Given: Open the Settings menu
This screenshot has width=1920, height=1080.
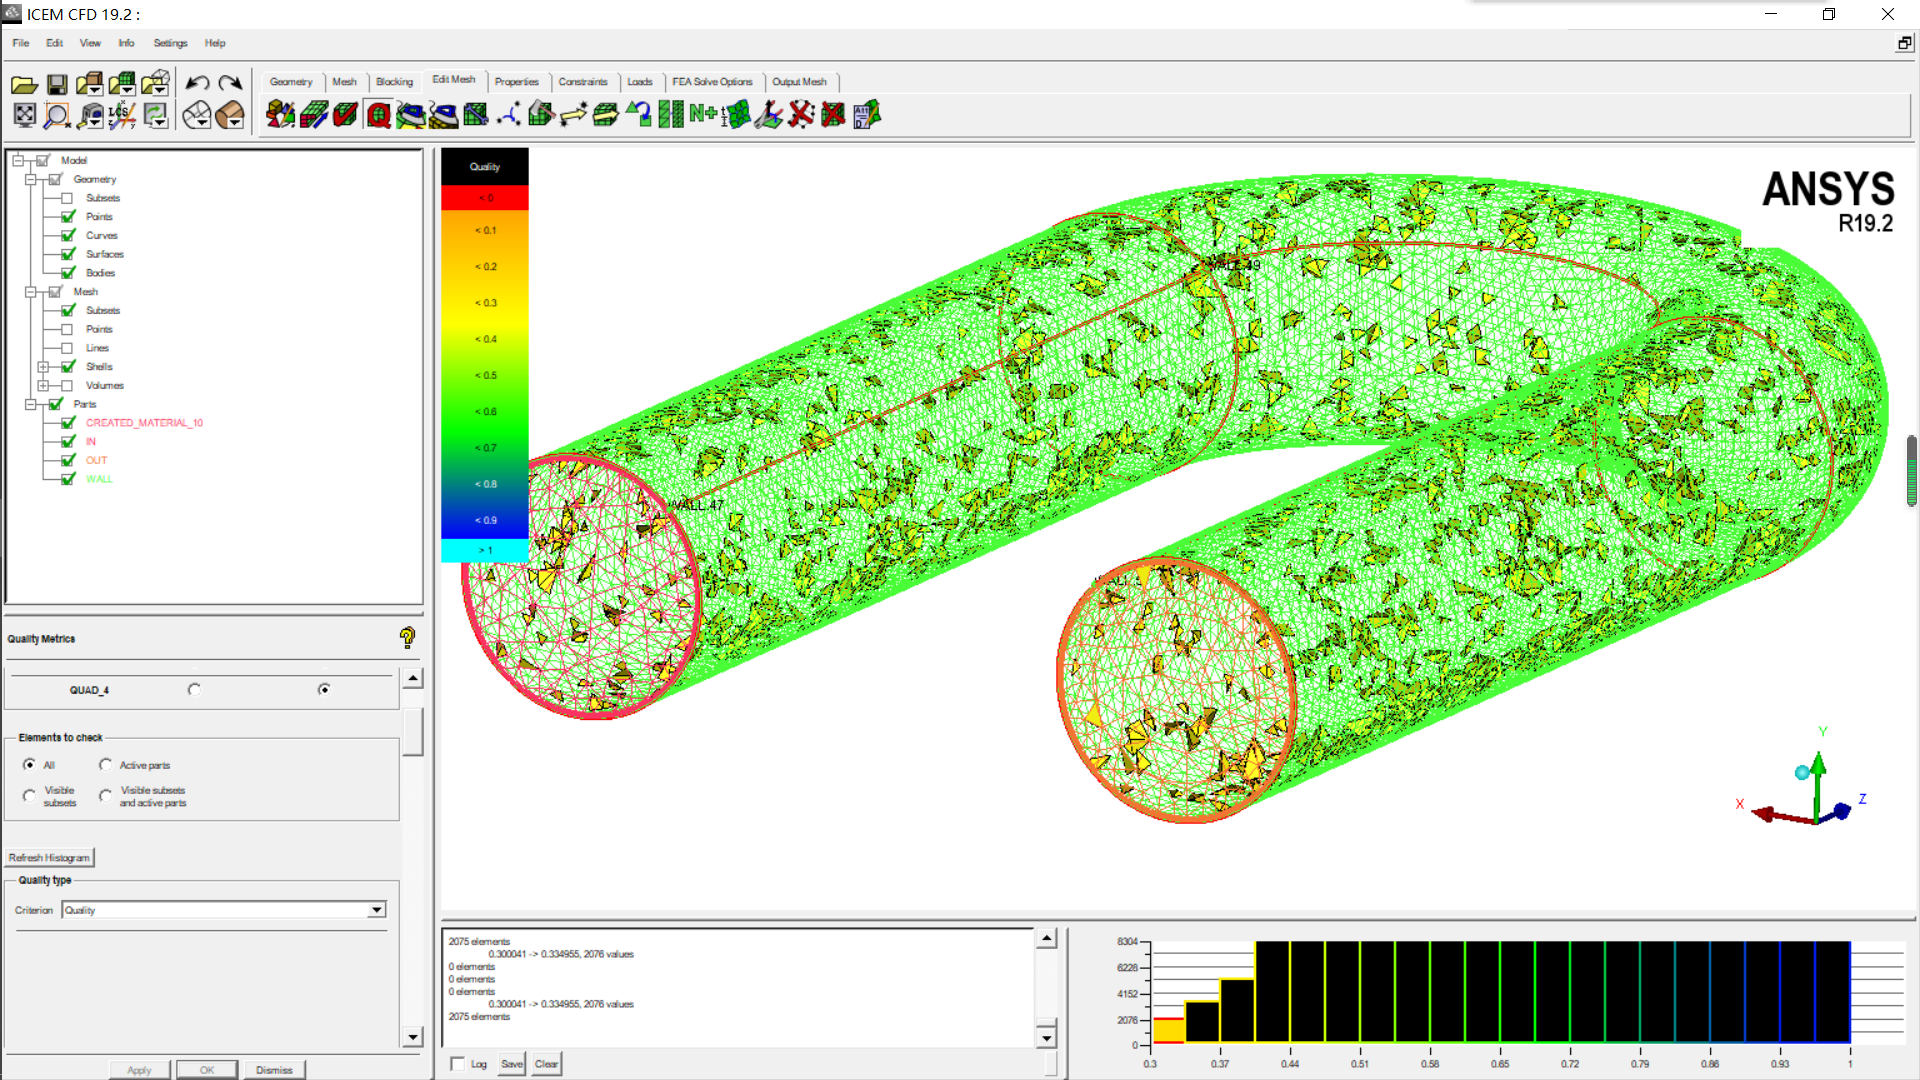Looking at the screenshot, I should 170,43.
